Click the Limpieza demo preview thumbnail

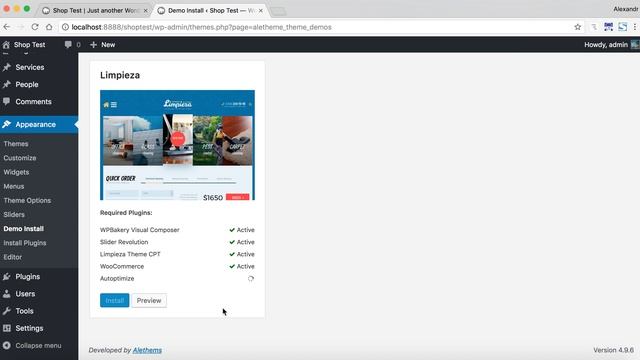(177, 145)
